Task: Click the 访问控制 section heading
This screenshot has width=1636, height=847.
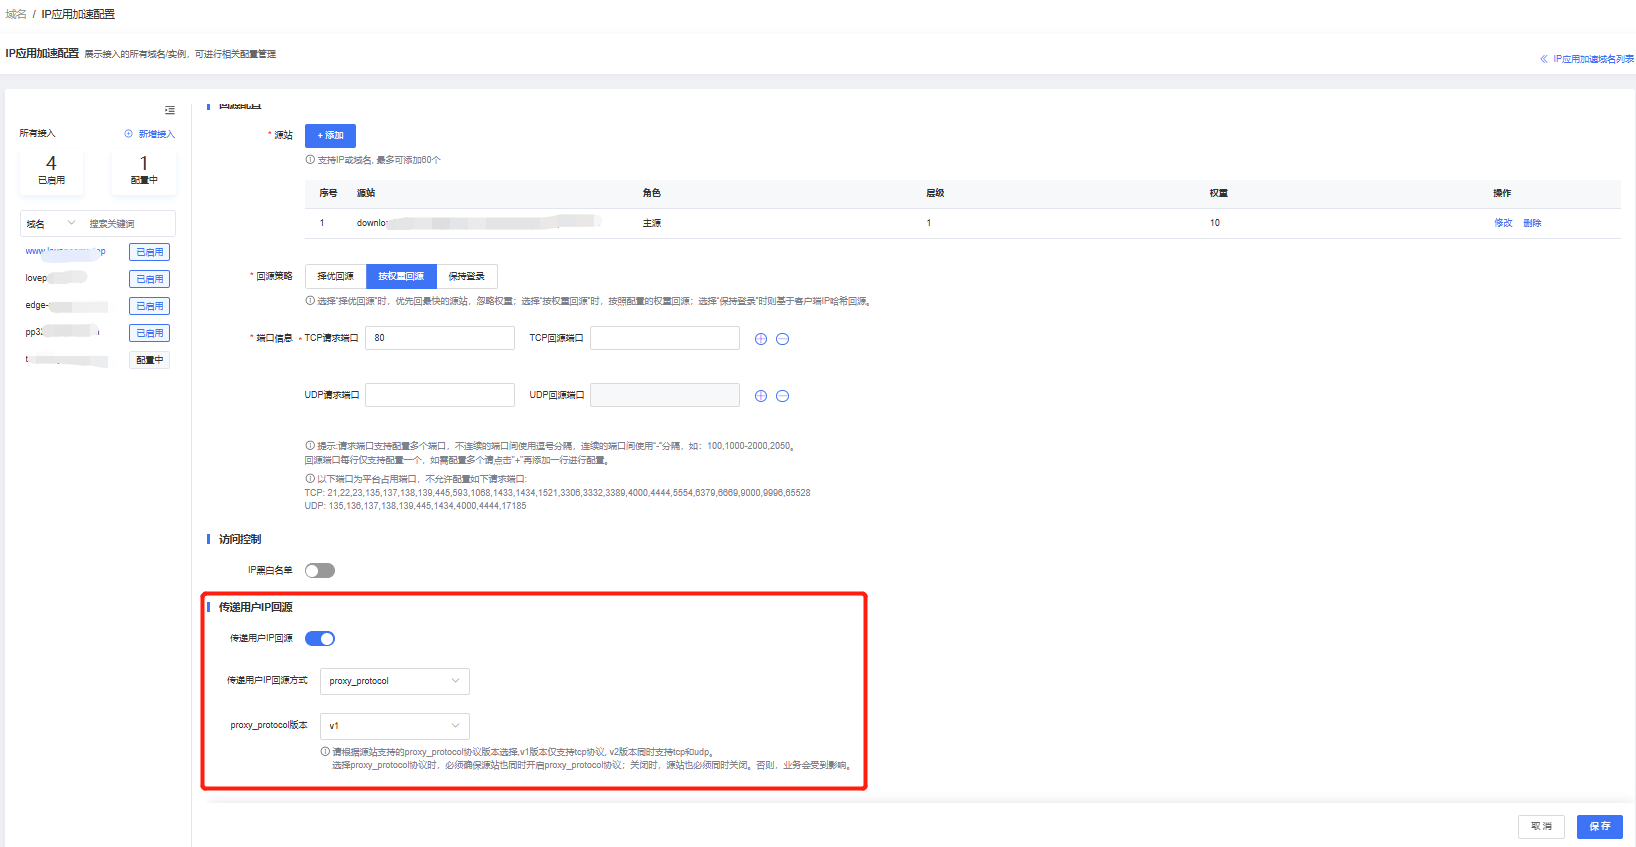Action: pyautogui.click(x=240, y=539)
